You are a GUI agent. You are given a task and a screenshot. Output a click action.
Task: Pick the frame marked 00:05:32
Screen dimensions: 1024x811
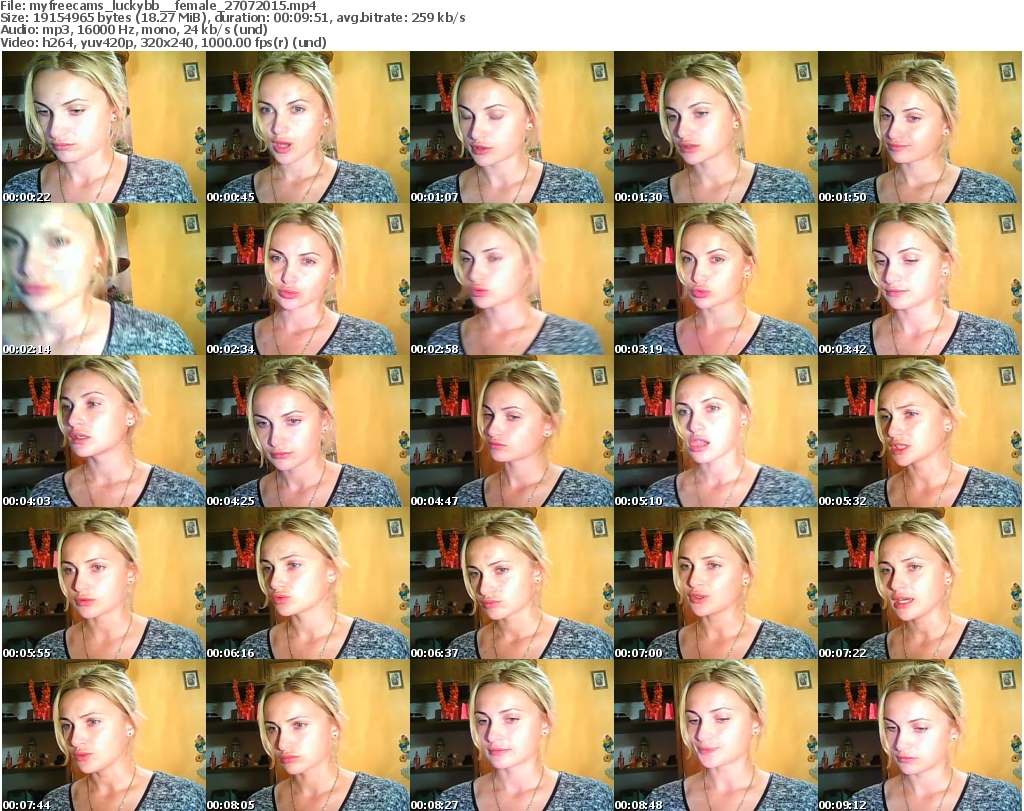[920, 431]
